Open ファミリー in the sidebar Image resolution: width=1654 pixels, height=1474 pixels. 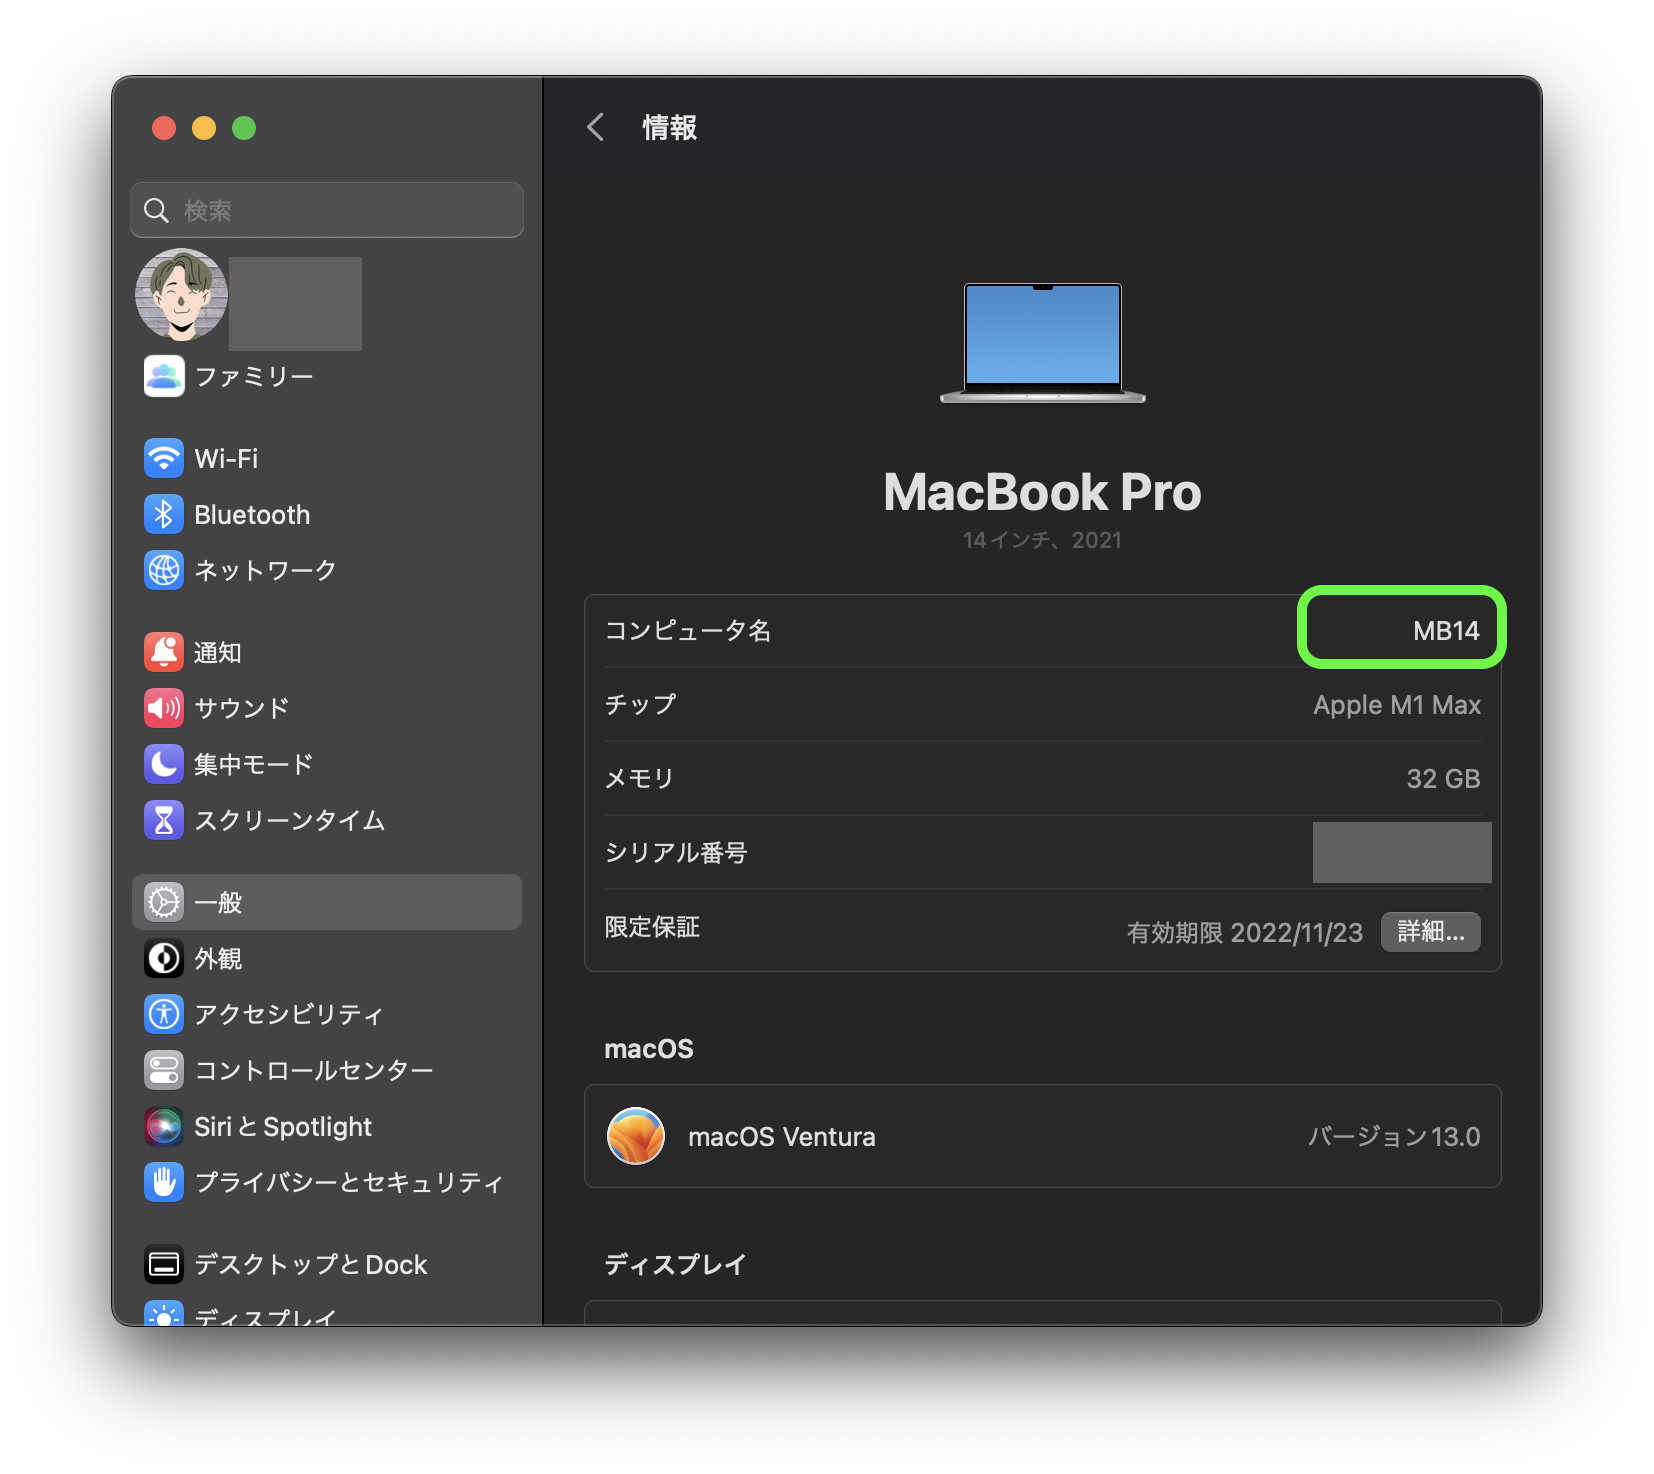click(x=254, y=377)
